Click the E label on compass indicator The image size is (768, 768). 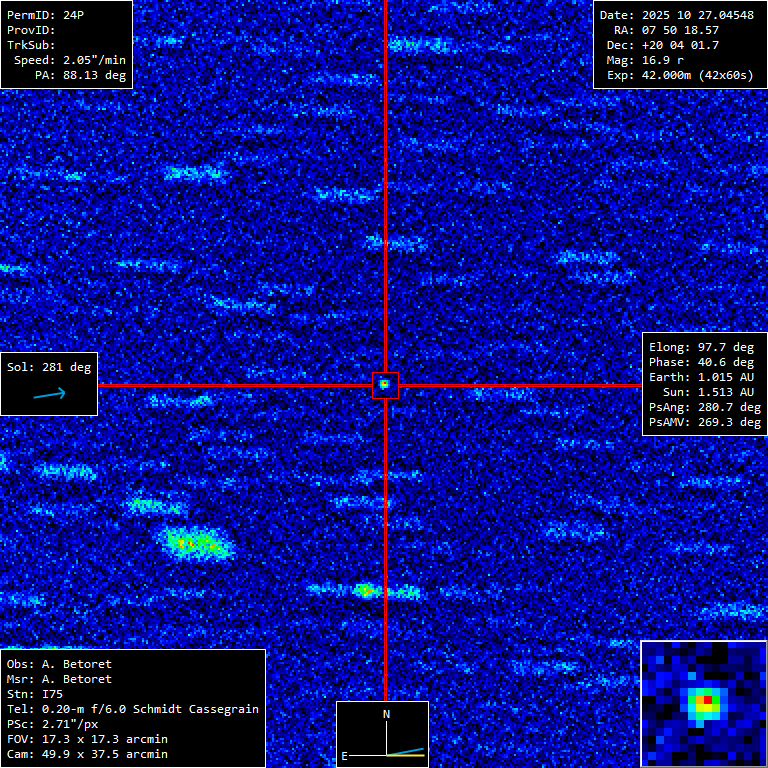(x=345, y=756)
